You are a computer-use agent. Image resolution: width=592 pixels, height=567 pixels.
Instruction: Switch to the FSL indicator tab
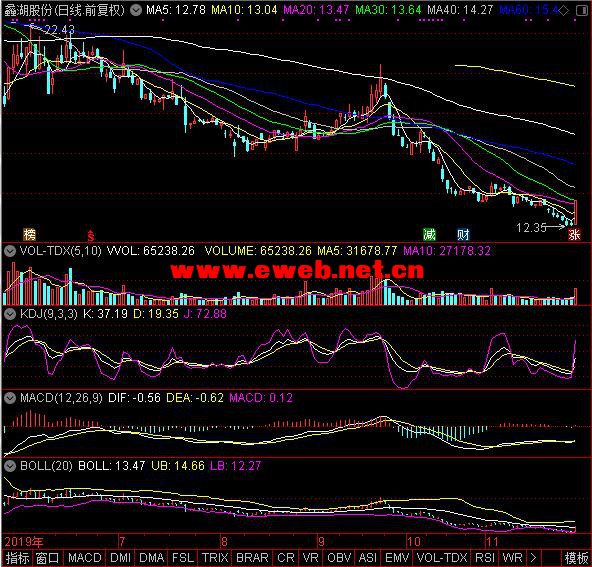tap(183, 558)
